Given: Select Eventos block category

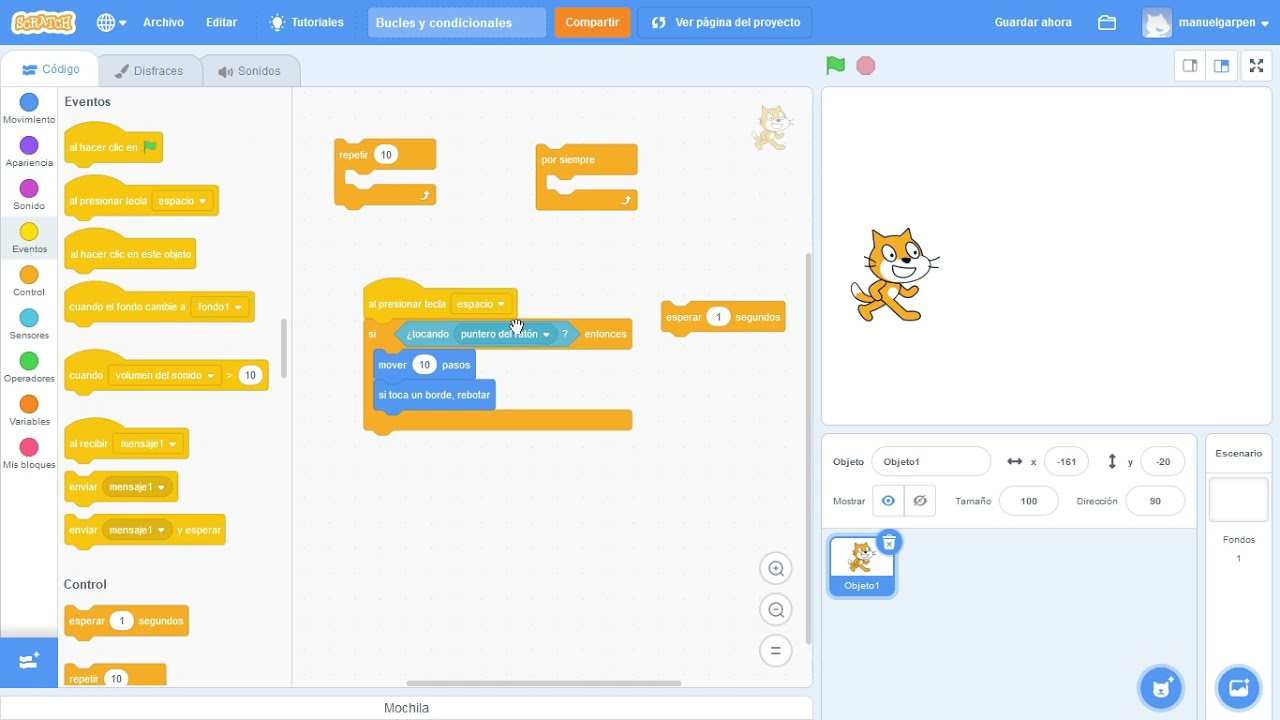Looking at the screenshot, I should [29, 238].
